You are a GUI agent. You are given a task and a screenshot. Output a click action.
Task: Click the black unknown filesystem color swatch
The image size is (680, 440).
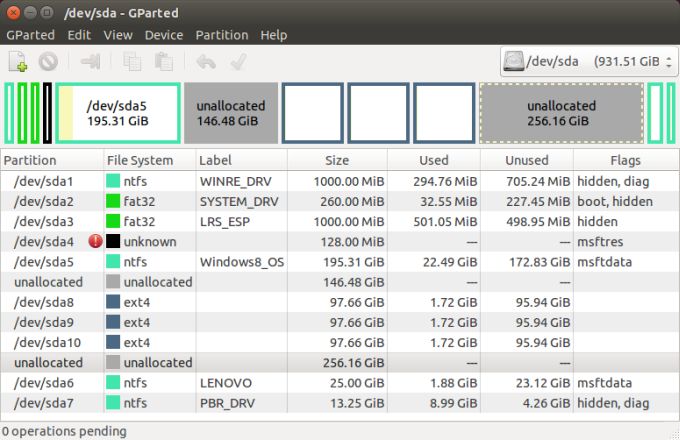(x=114, y=241)
